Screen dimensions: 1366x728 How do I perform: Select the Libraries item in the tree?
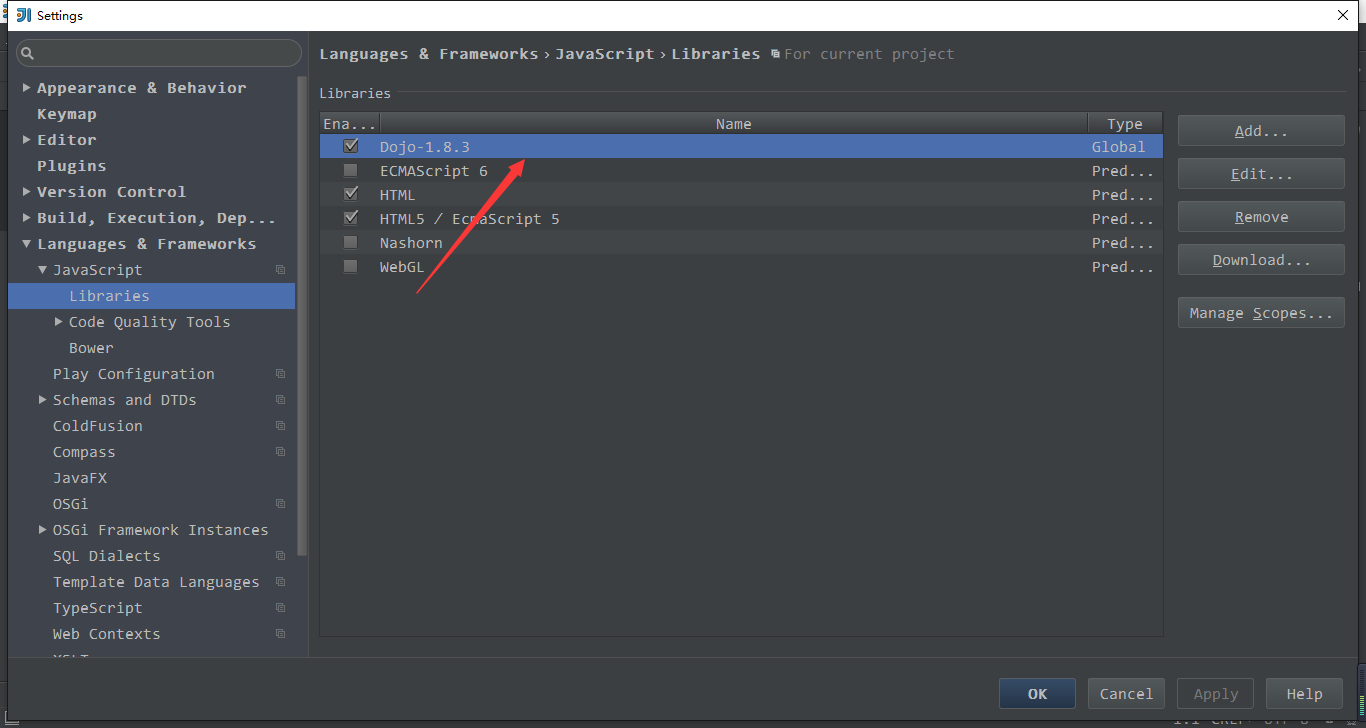pos(151,296)
